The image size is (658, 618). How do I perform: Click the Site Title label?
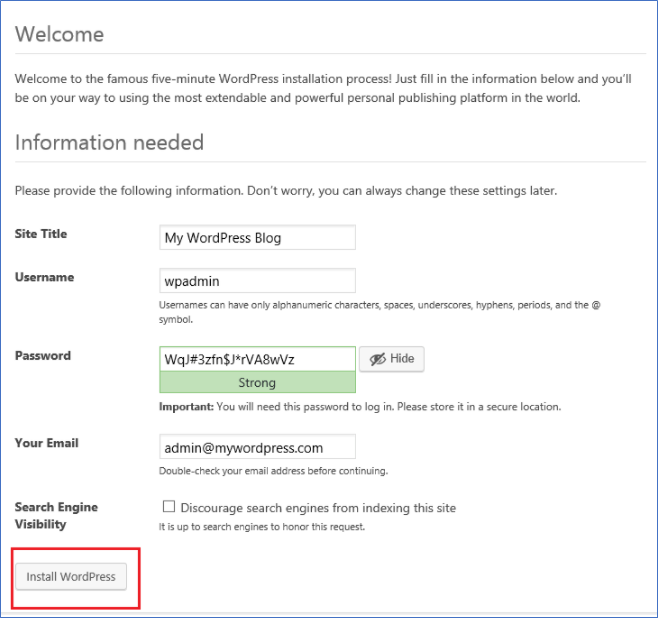coord(41,234)
